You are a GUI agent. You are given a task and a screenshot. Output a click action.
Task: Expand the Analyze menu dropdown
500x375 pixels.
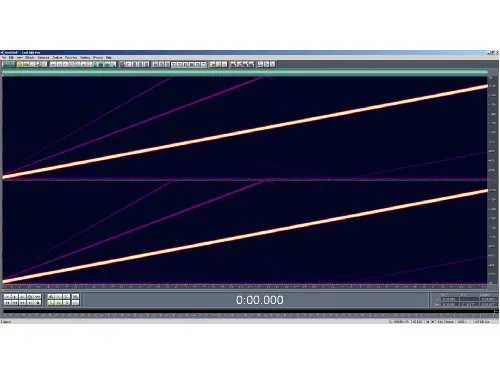click(57, 58)
